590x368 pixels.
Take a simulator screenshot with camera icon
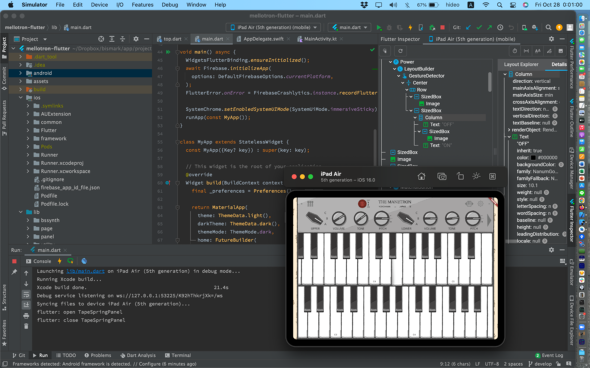pyautogui.click(x=442, y=176)
